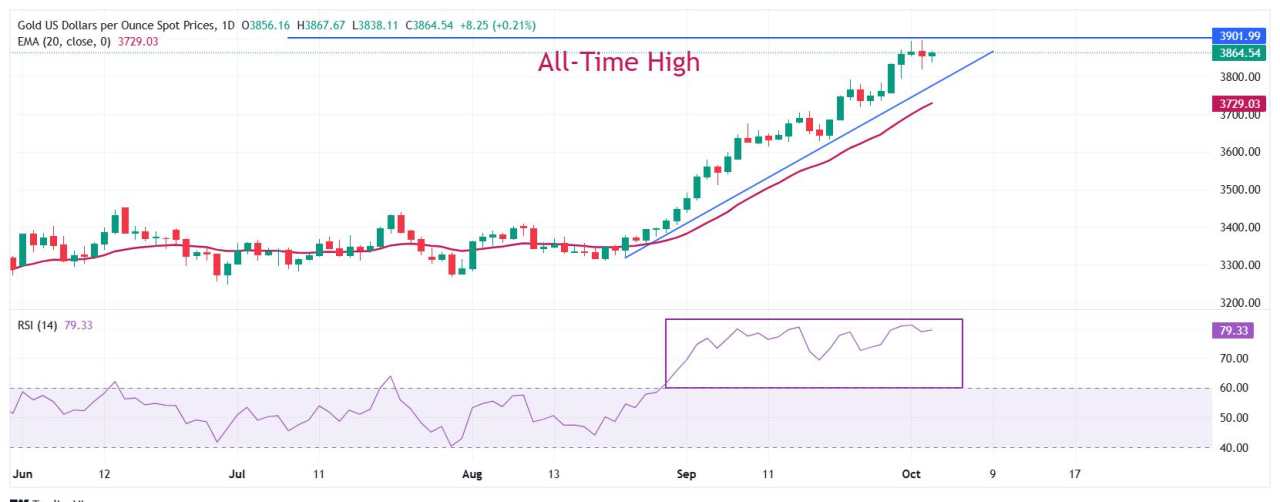
Task: Select the EMA (20, close, 0) indicator label
Action: tap(66, 41)
